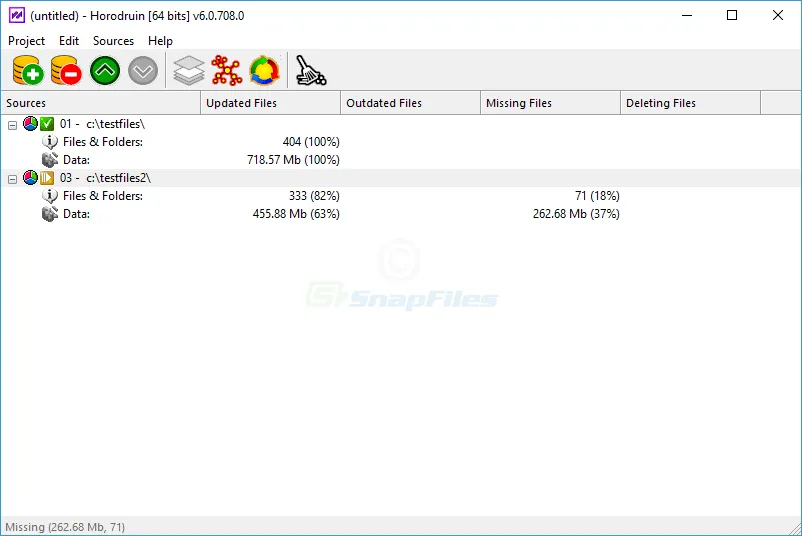
Task: Click the Missing Files column header
Action: point(550,103)
